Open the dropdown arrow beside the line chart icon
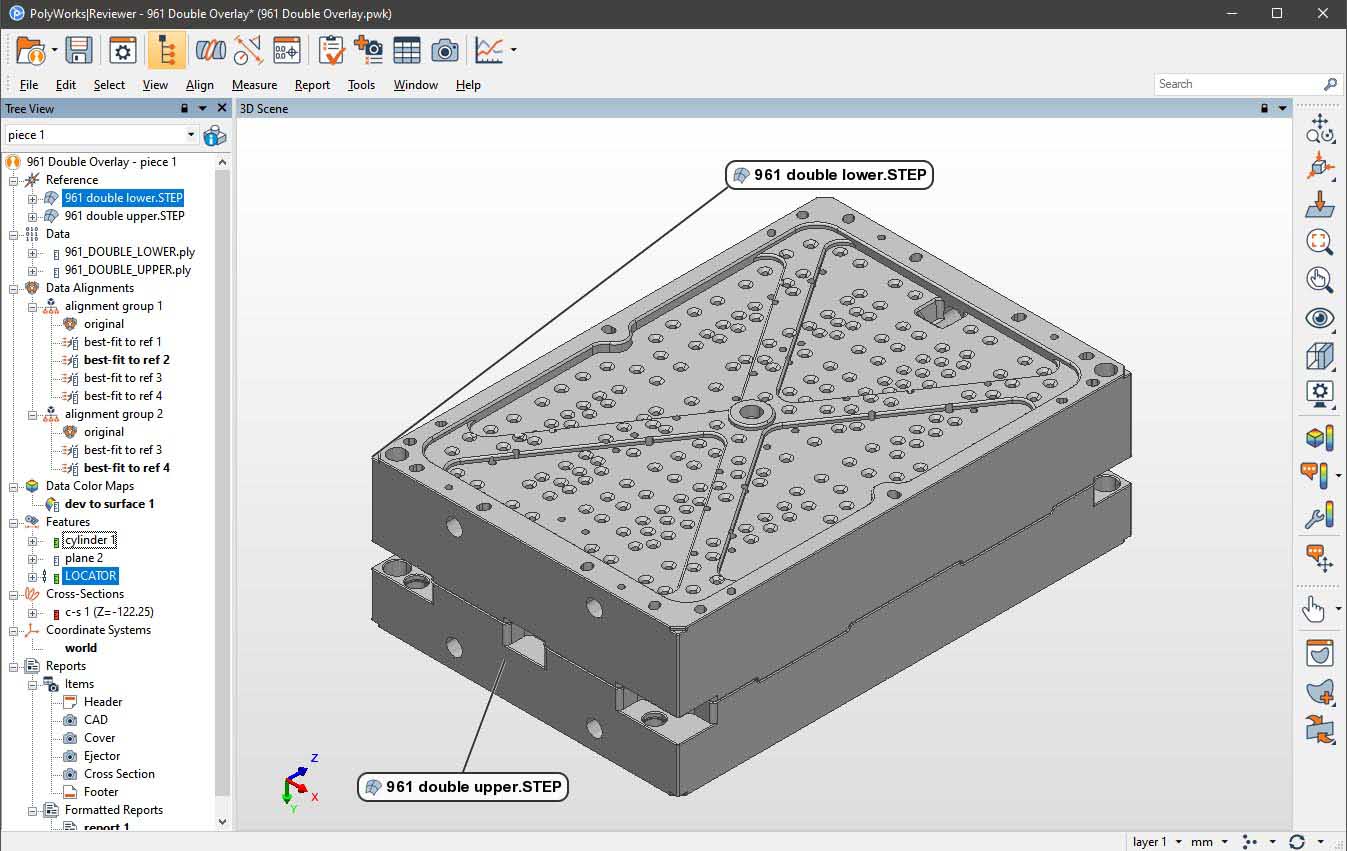The width and height of the screenshot is (1347, 851). point(513,50)
